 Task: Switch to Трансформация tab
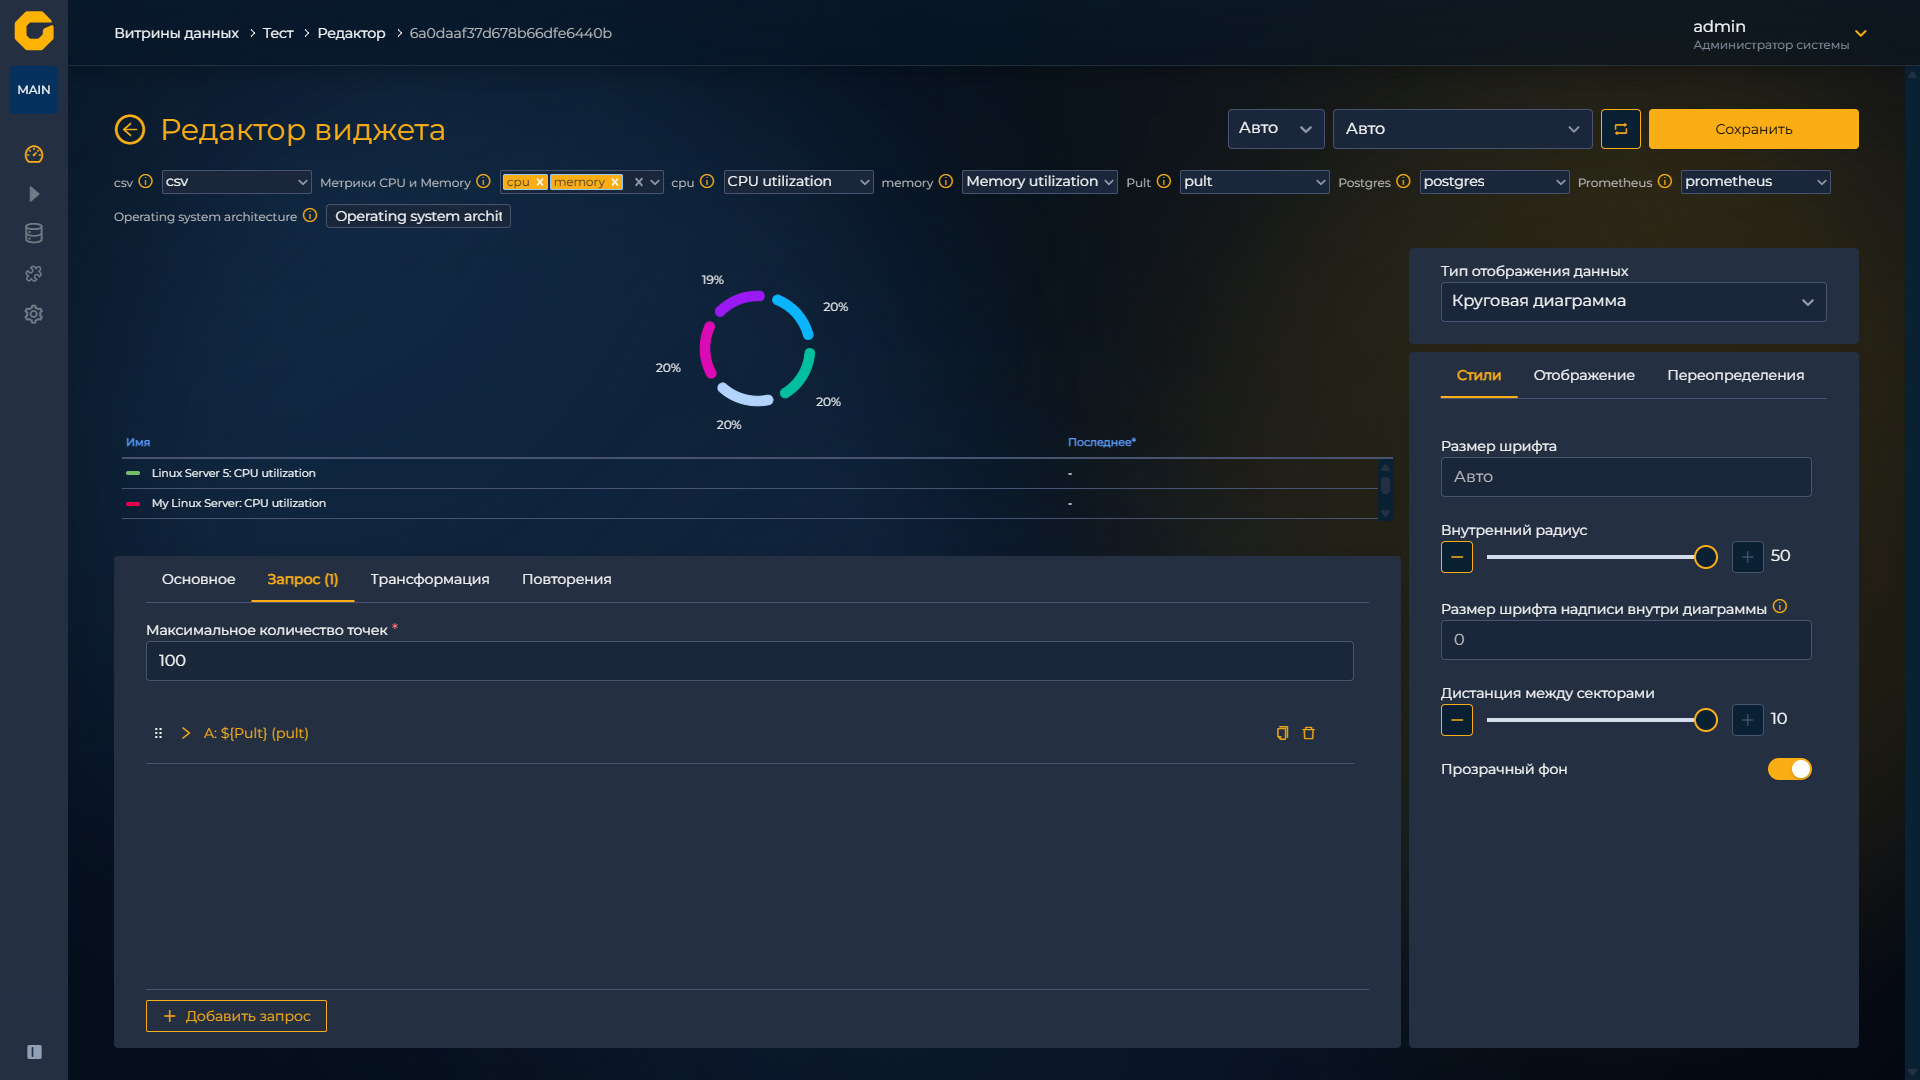click(x=430, y=580)
